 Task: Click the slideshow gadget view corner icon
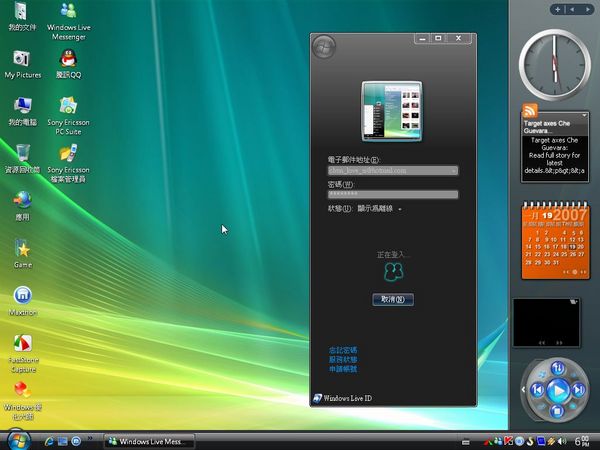[x=573, y=302]
